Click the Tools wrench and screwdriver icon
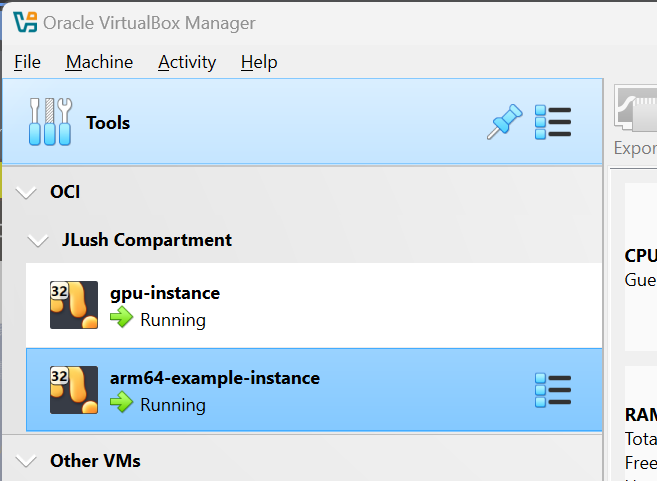This screenshot has height=481, width=657. pos(50,123)
